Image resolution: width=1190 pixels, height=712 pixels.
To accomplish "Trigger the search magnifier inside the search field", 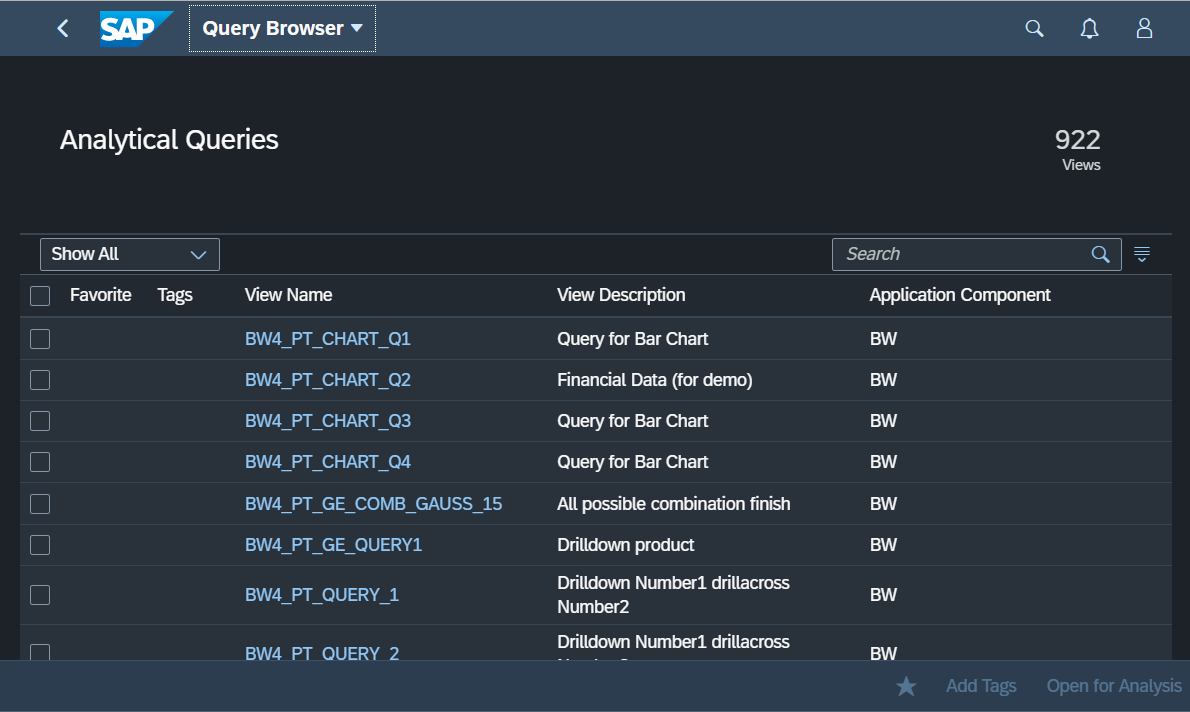I will 1100,254.
